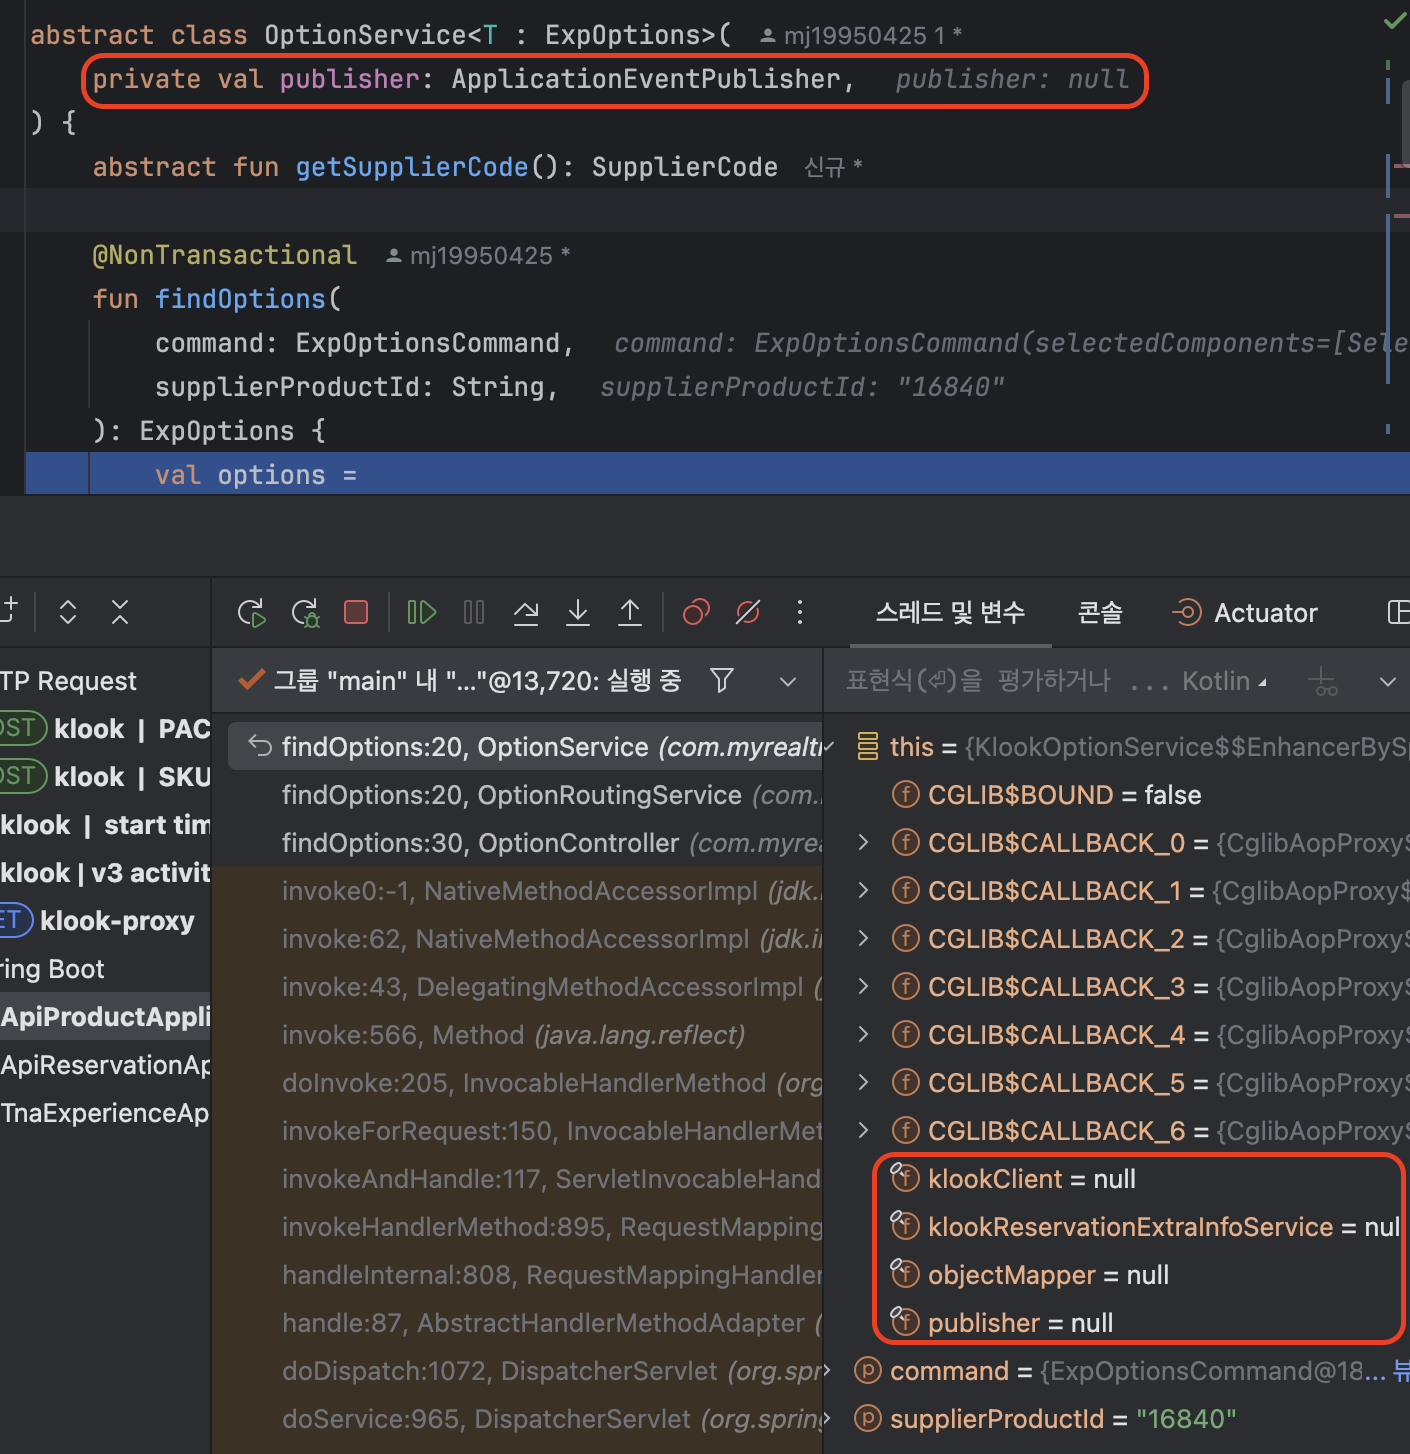The width and height of the screenshot is (1410, 1454).
Task: View breakpoints with the red circles icon
Action: coord(696,612)
